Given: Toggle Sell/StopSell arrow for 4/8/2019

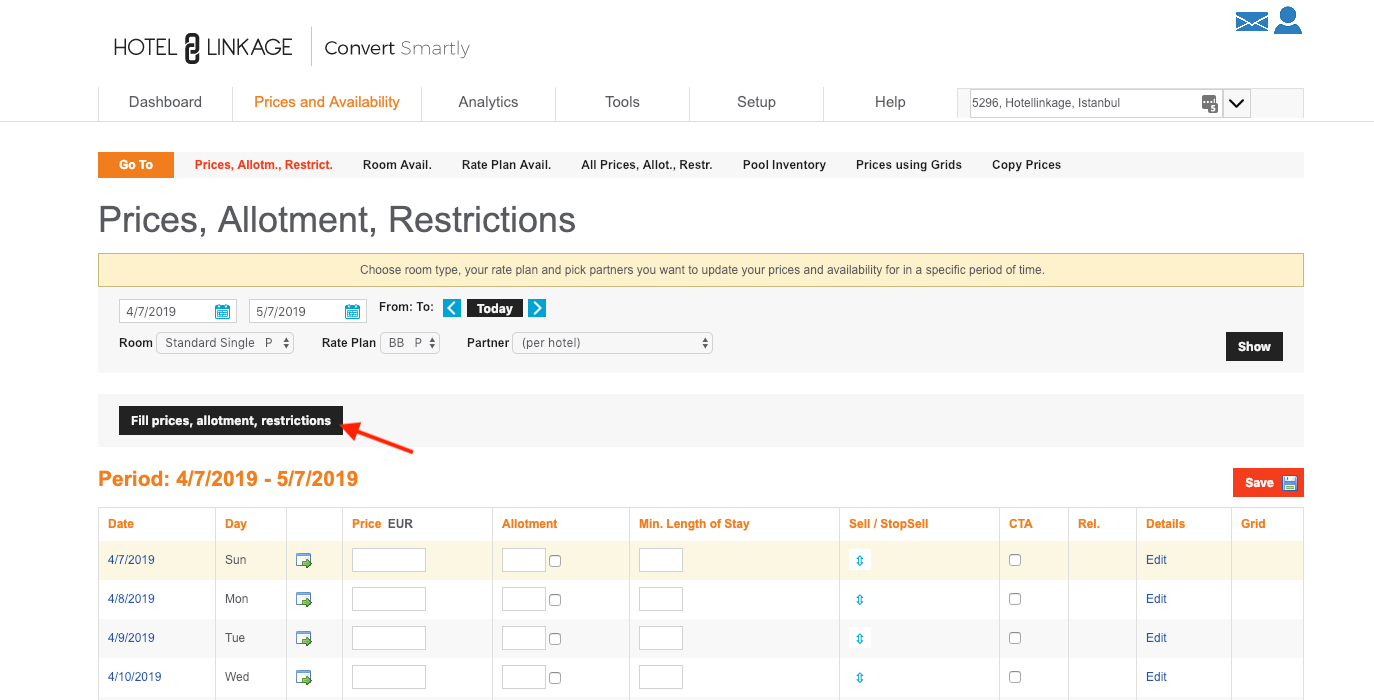Looking at the screenshot, I should 860,599.
